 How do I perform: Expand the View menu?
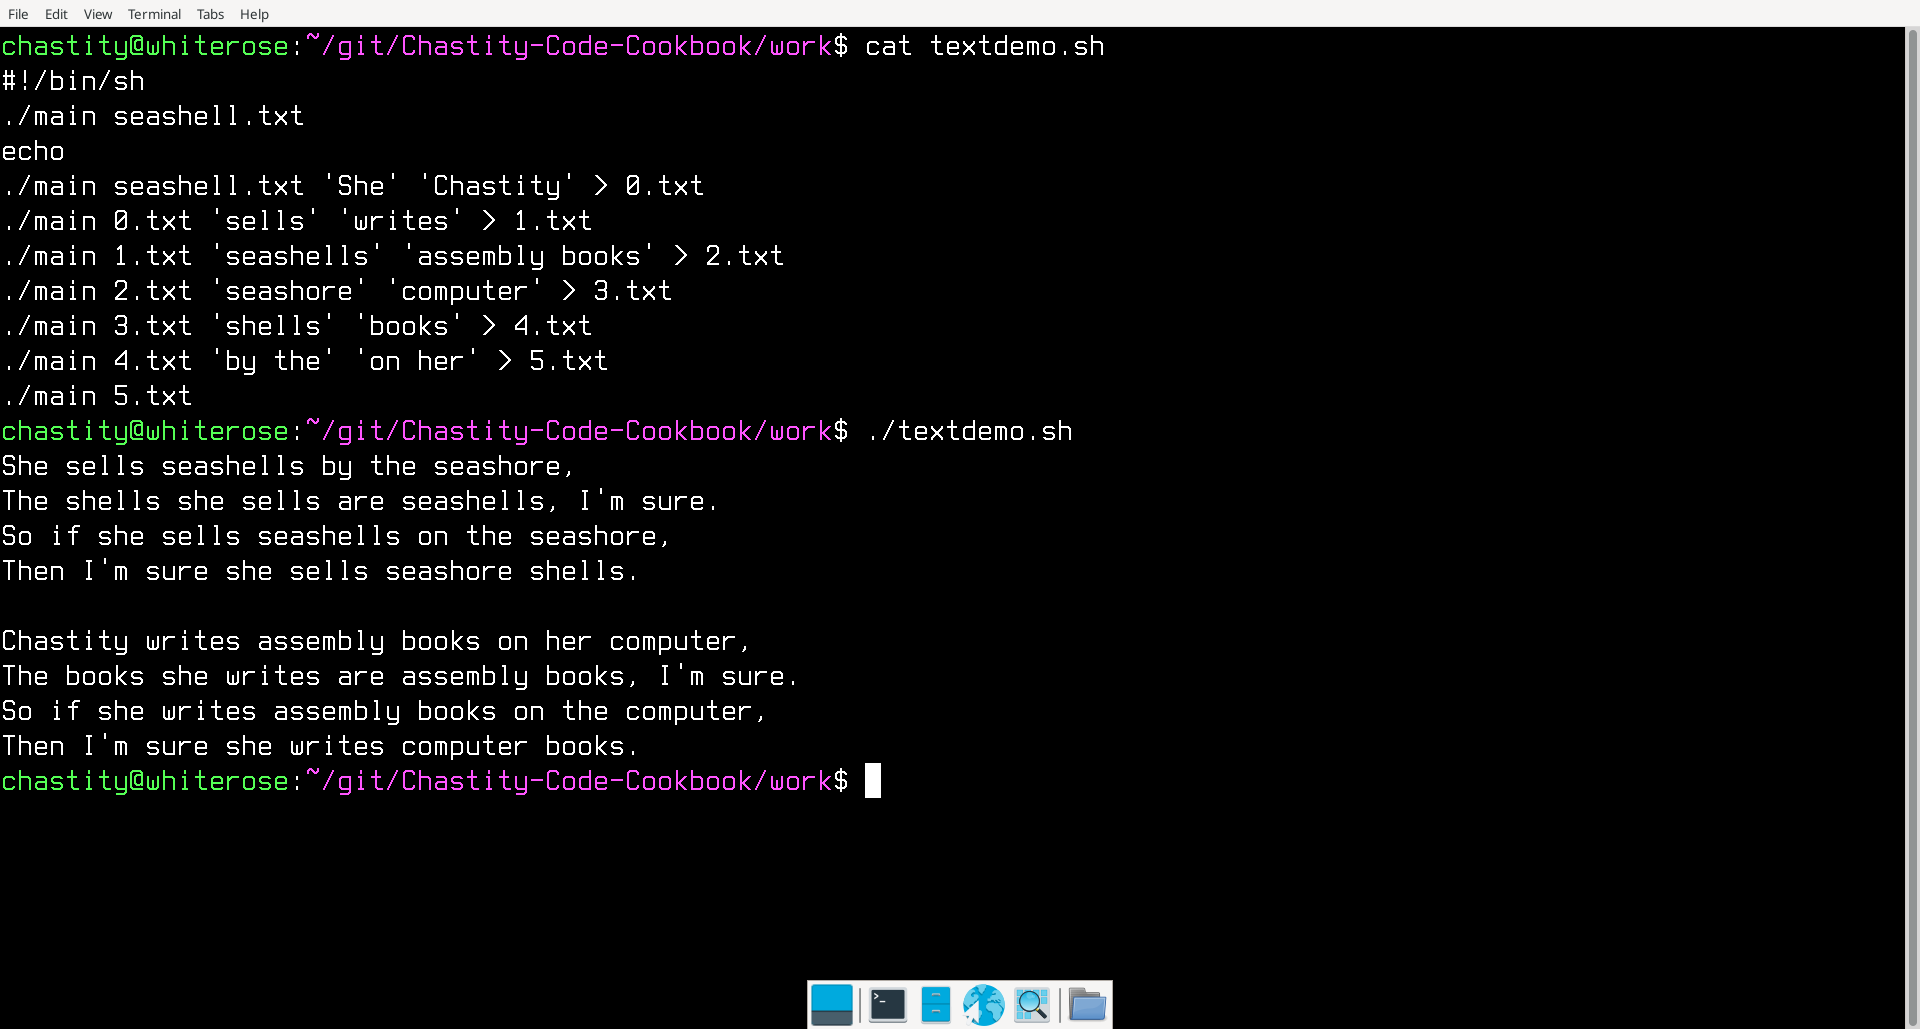(x=98, y=14)
